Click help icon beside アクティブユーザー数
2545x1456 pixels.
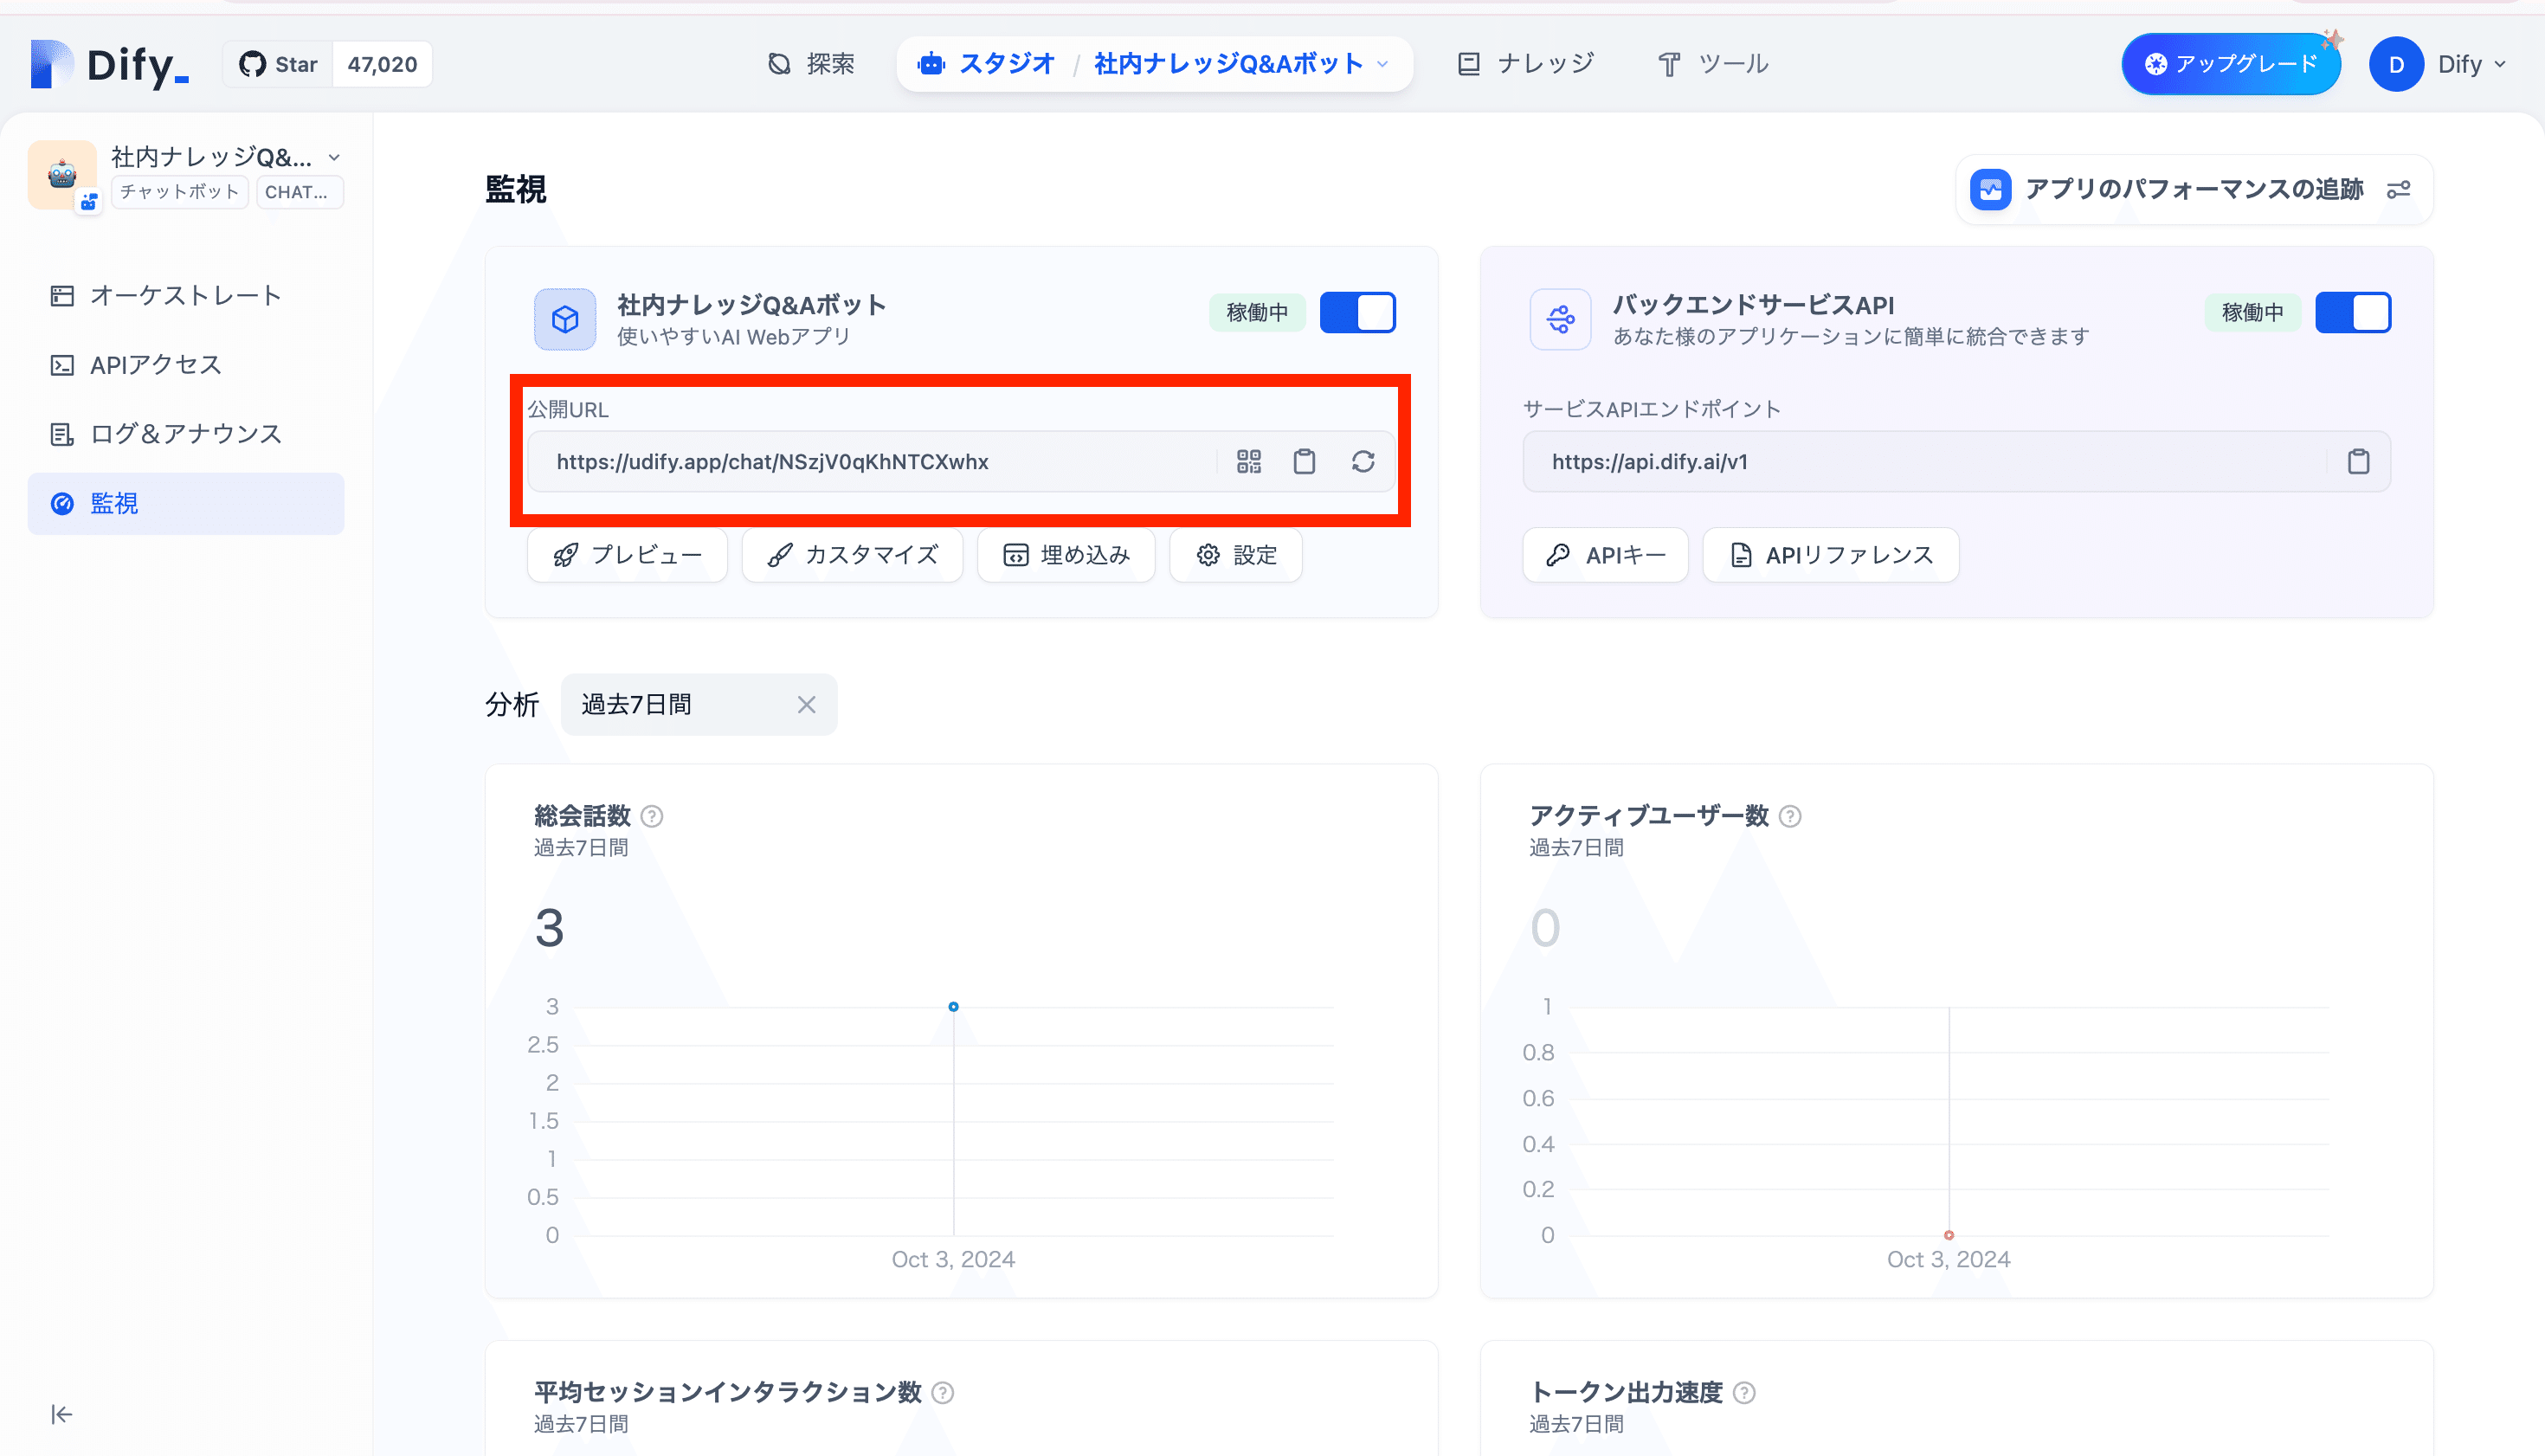[x=1791, y=816]
